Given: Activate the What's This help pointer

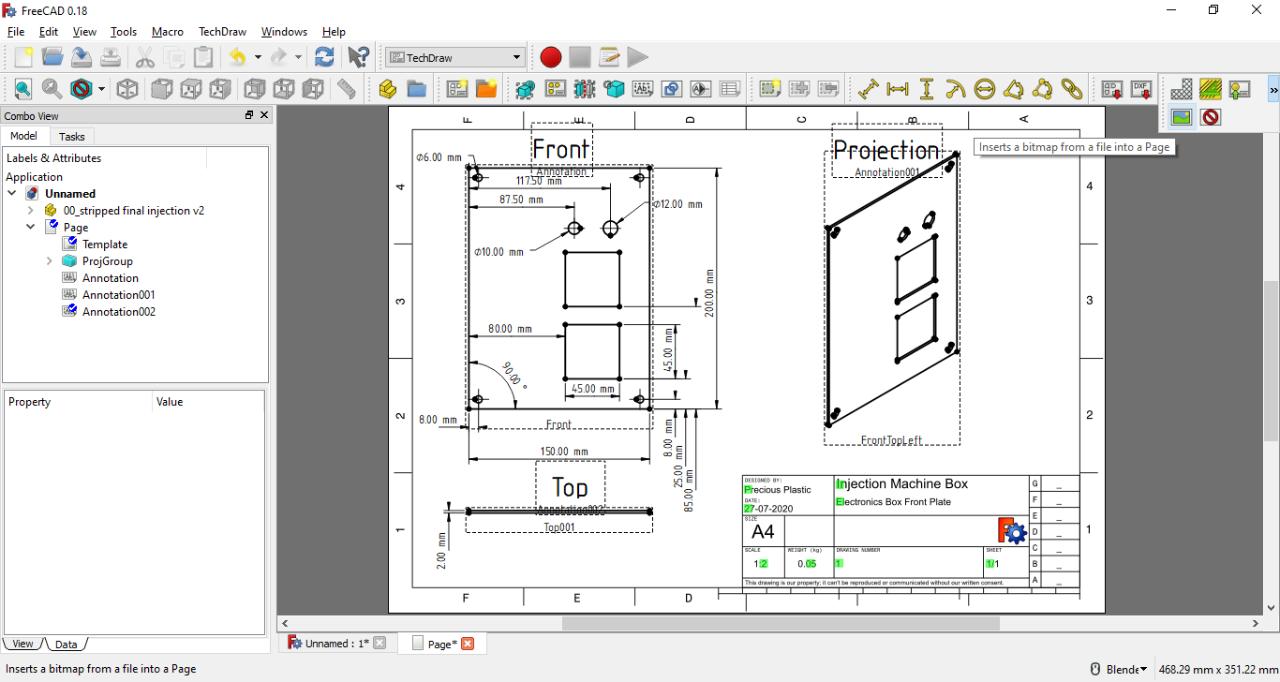Looking at the screenshot, I should click(x=358, y=58).
